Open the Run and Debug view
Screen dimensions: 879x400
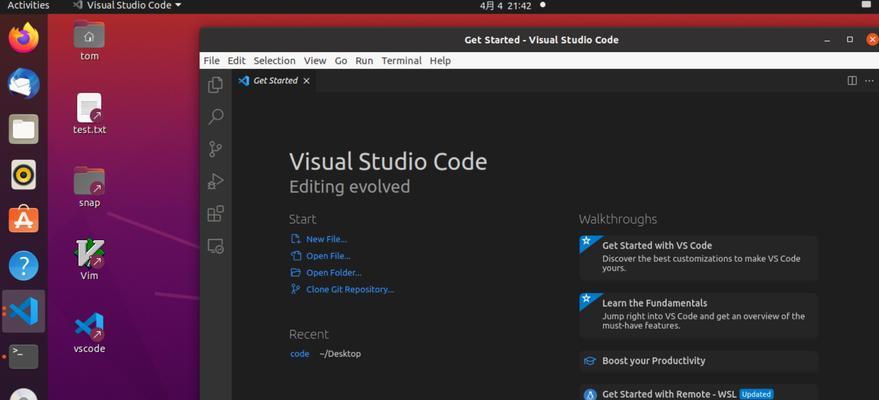click(215, 182)
